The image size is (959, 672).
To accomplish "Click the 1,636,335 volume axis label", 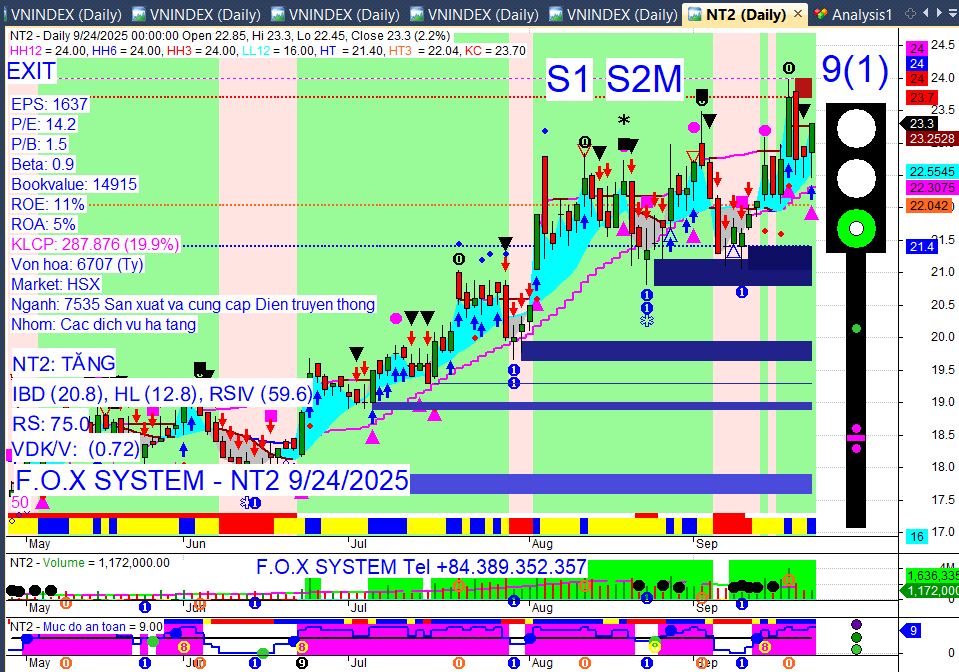I will (933, 575).
